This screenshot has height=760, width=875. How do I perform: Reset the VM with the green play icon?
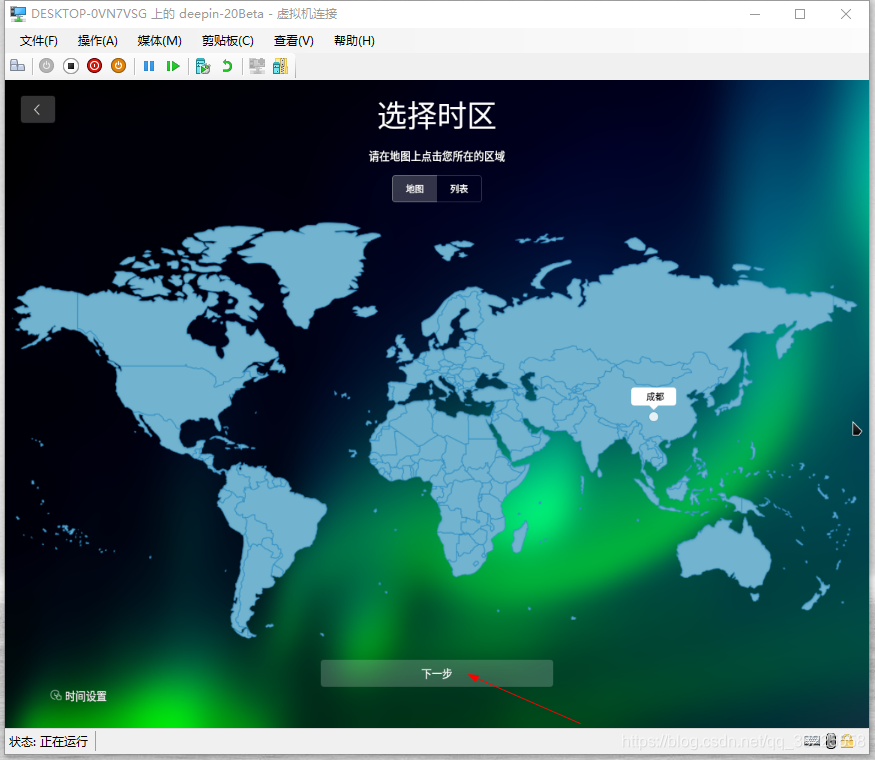173,66
